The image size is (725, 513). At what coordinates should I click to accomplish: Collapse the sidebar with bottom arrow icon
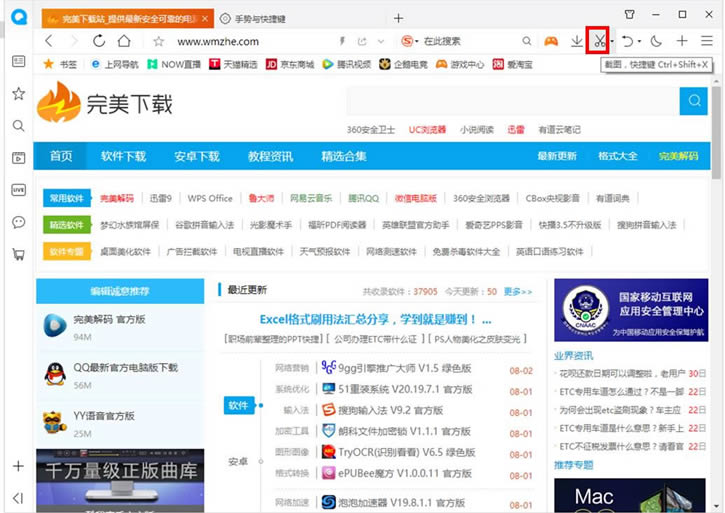18,498
